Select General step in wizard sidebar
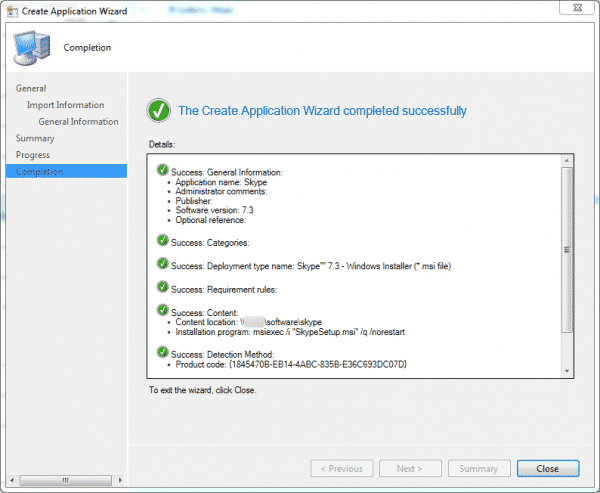The width and height of the screenshot is (600, 493). point(31,88)
